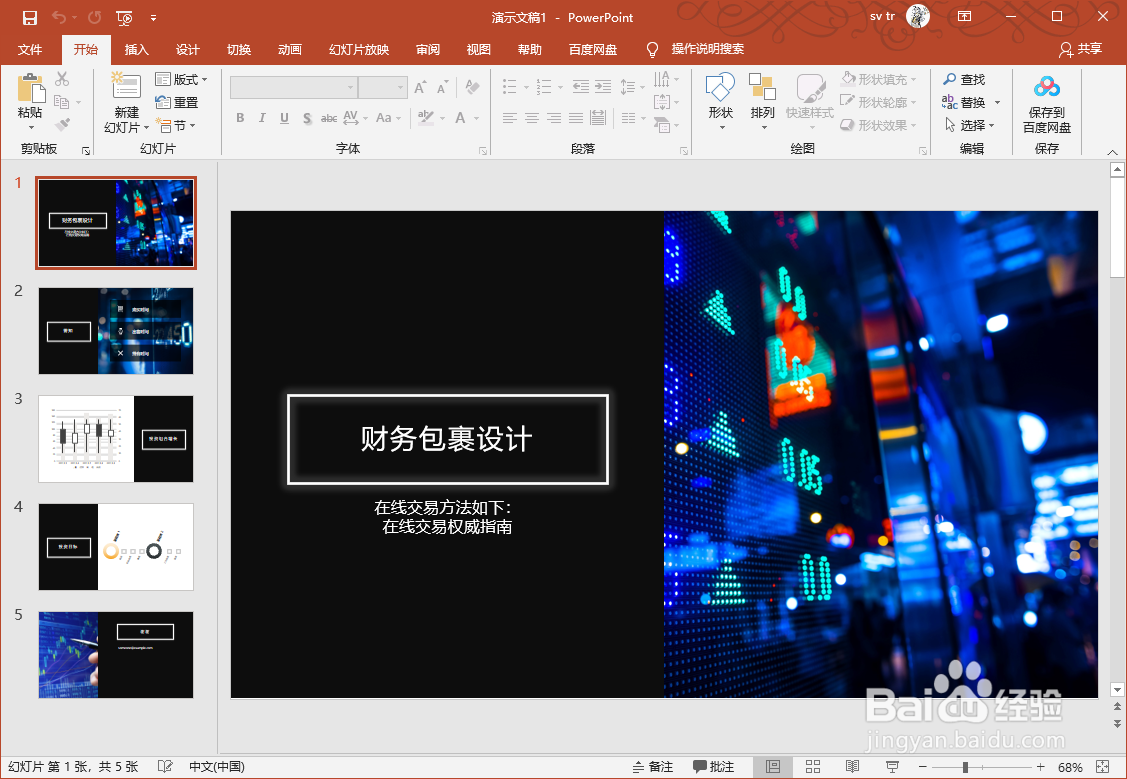Click Decrease List Level icon
Viewport: 1127px width, 779px height.
coord(580,87)
